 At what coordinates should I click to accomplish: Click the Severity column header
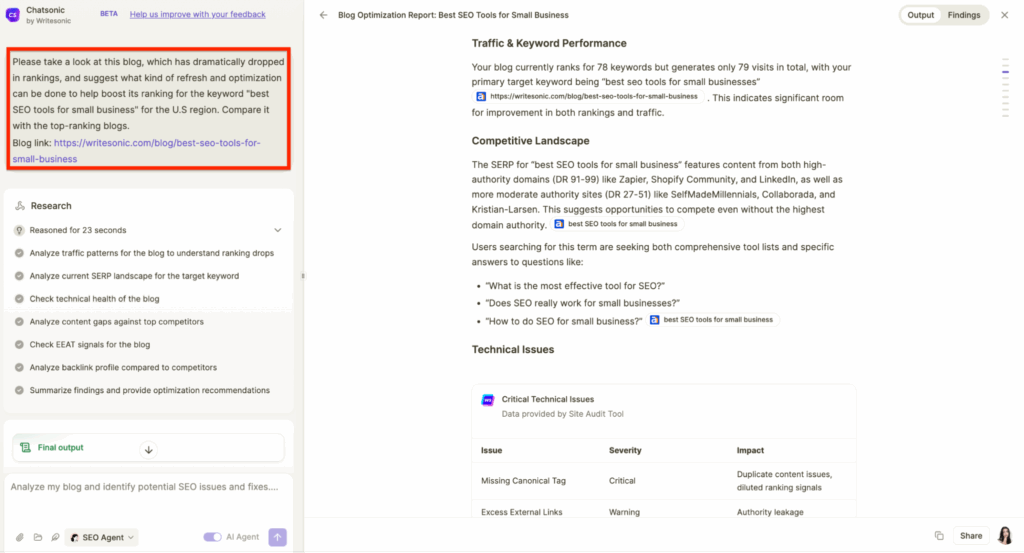click(625, 450)
